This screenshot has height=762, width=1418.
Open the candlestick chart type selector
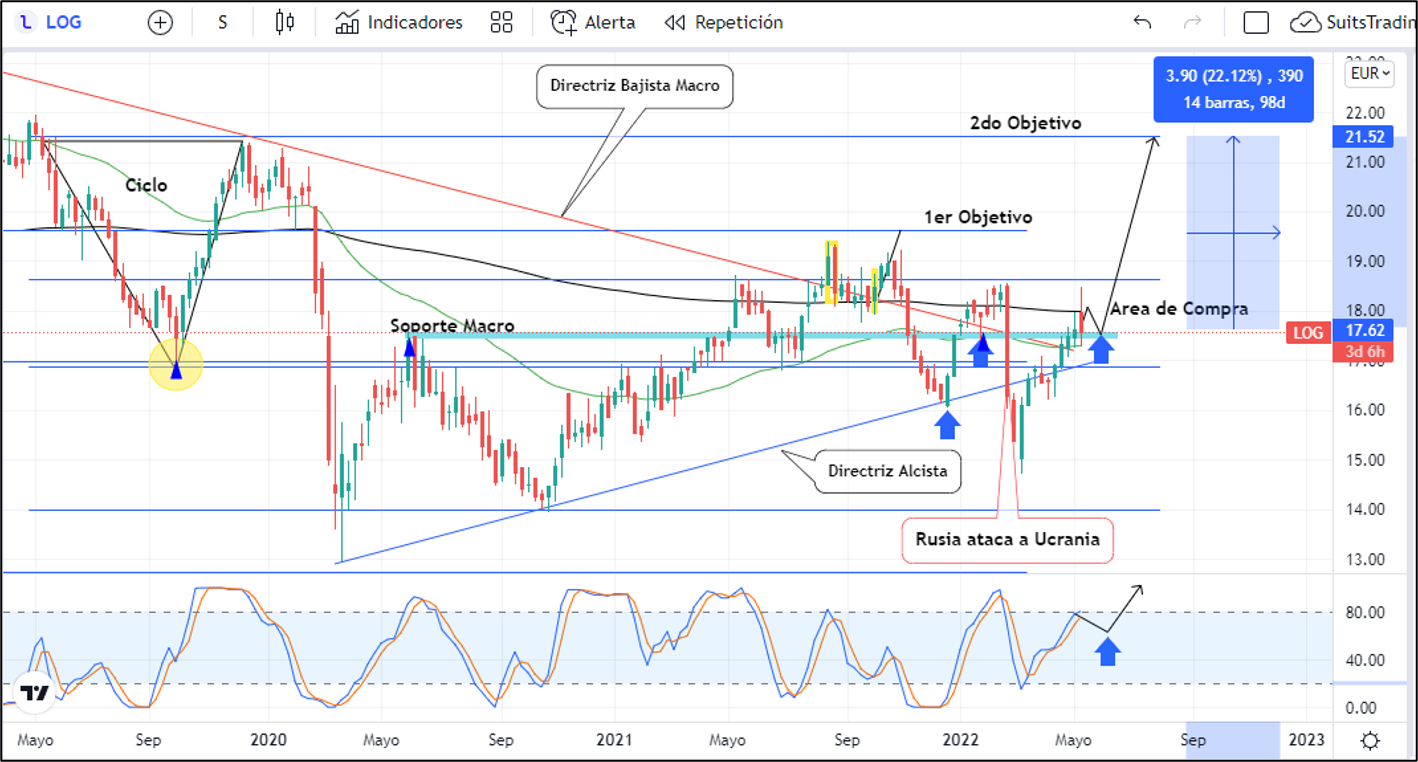(285, 22)
